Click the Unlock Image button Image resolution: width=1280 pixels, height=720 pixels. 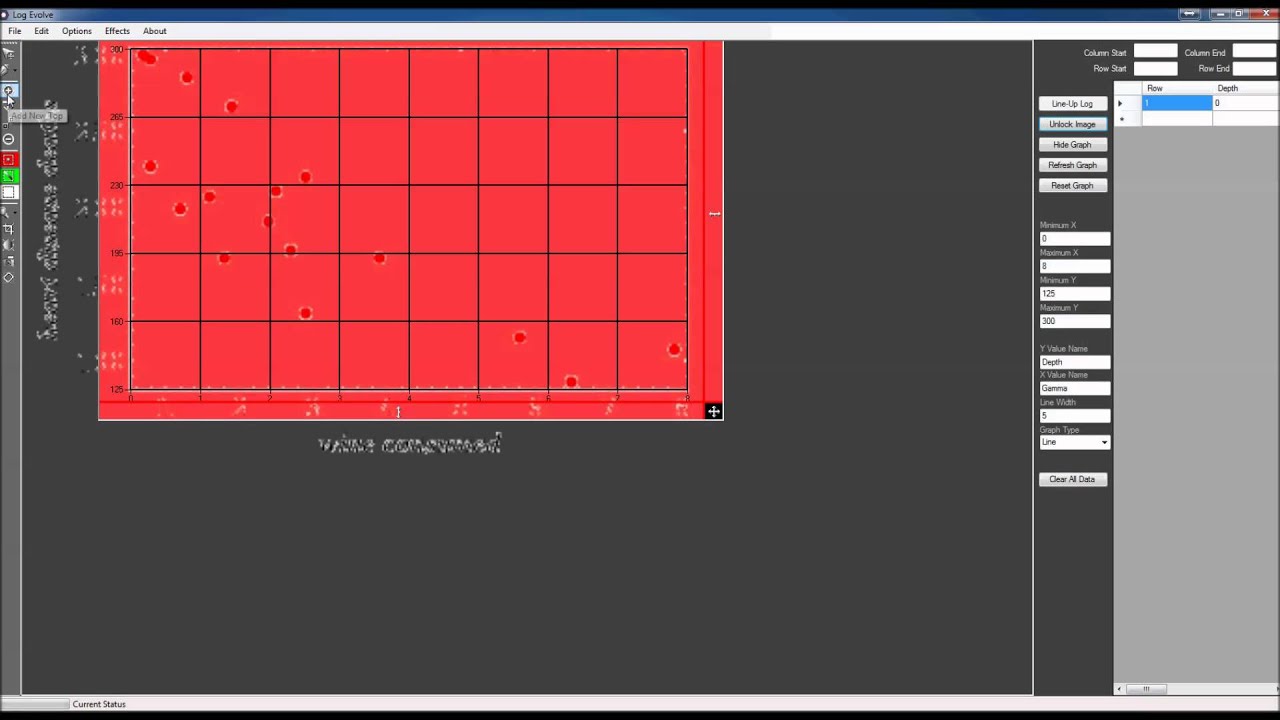1073,124
